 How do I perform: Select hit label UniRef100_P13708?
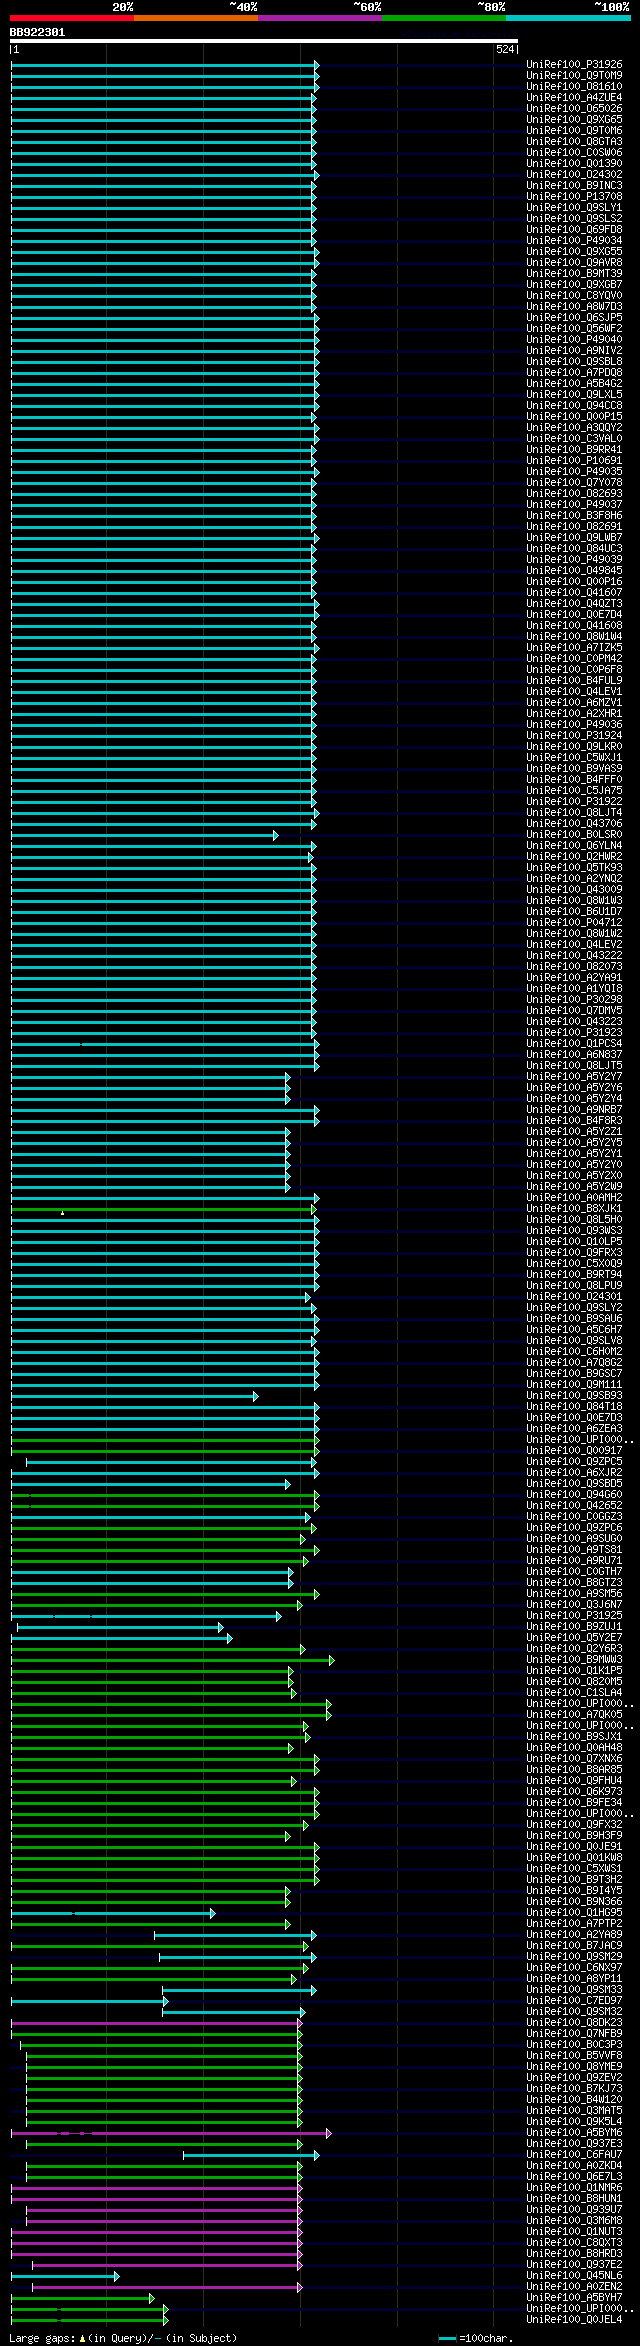tap(574, 197)
